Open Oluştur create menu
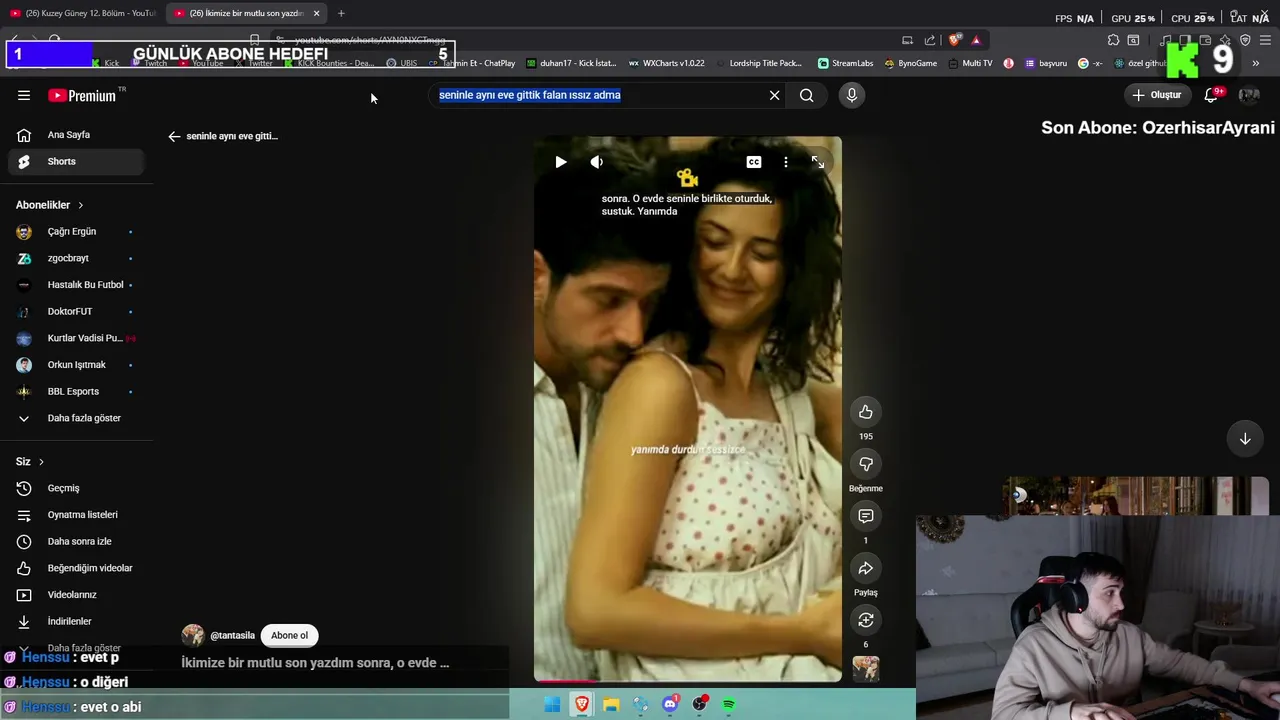The image size is (1280, 720). click(x=1156, y=95)
